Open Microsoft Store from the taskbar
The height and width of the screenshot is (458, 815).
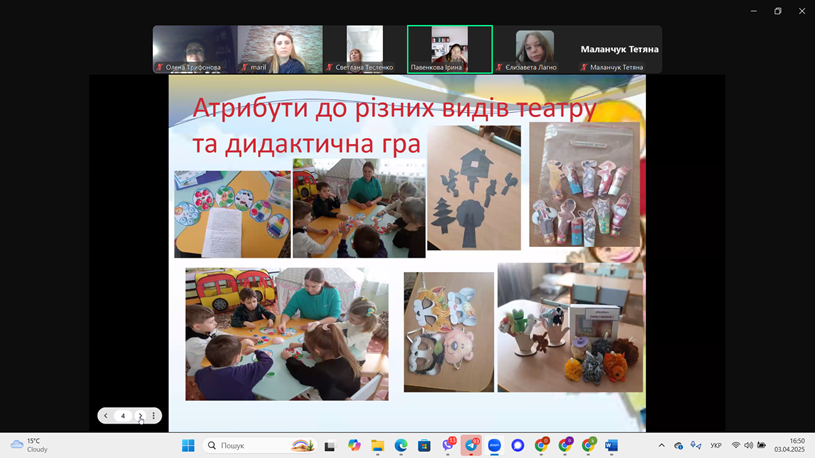click(x=424, y=446)
